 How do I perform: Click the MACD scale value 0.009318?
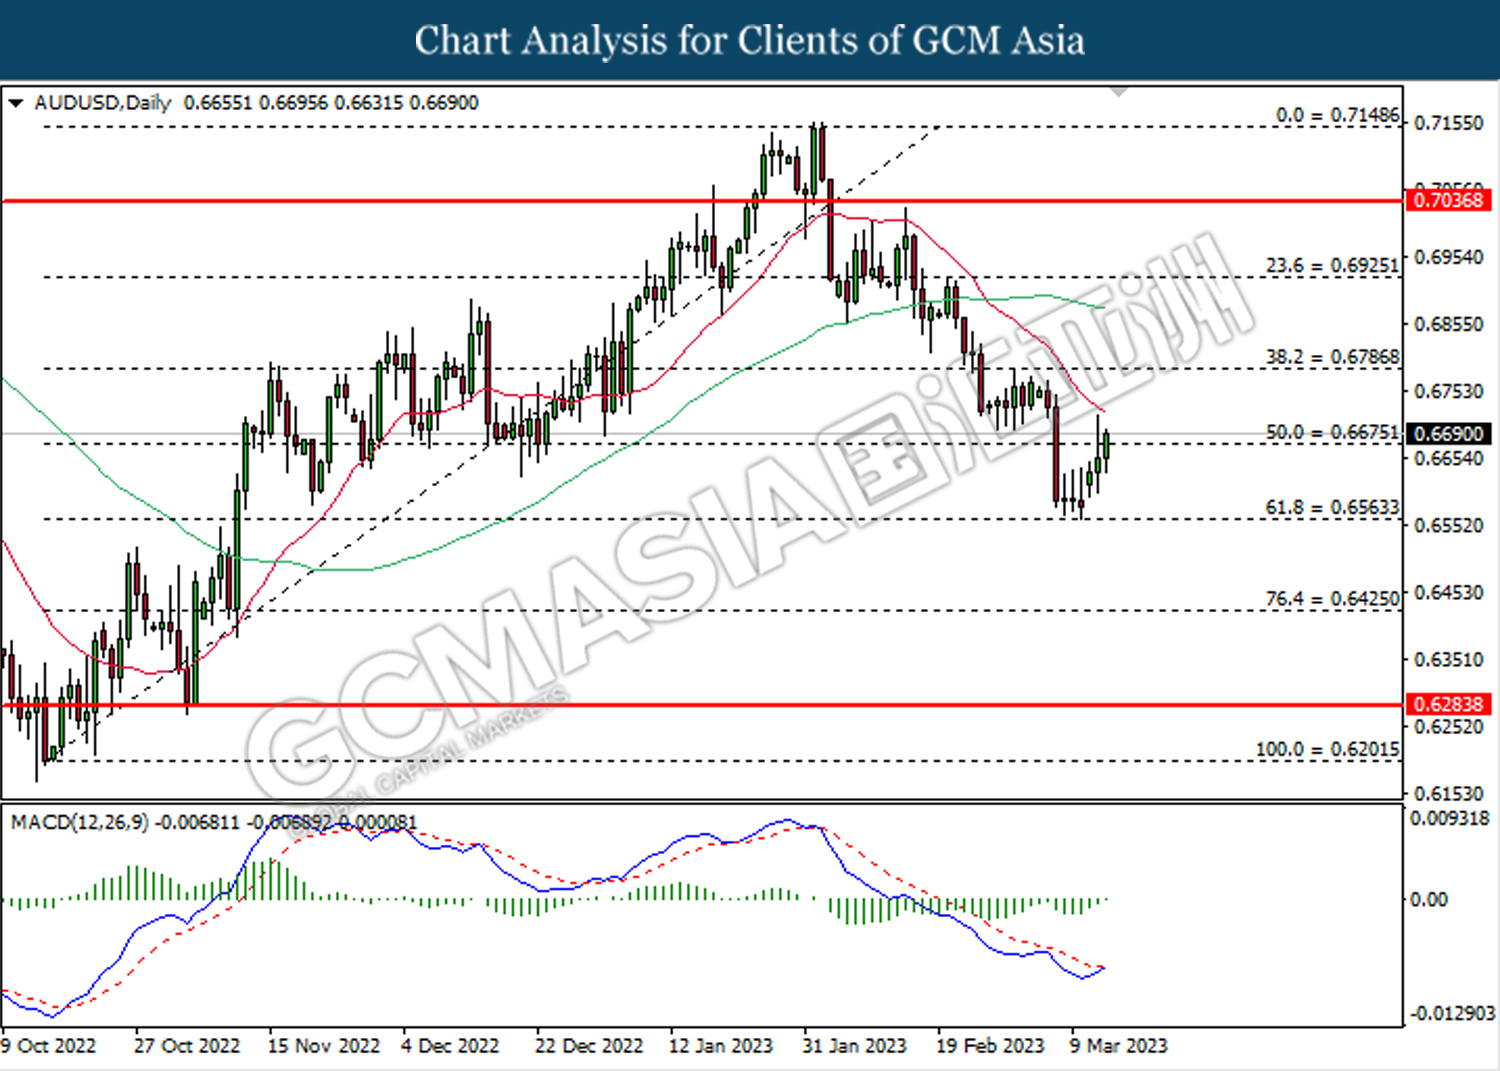(1449, 818)
